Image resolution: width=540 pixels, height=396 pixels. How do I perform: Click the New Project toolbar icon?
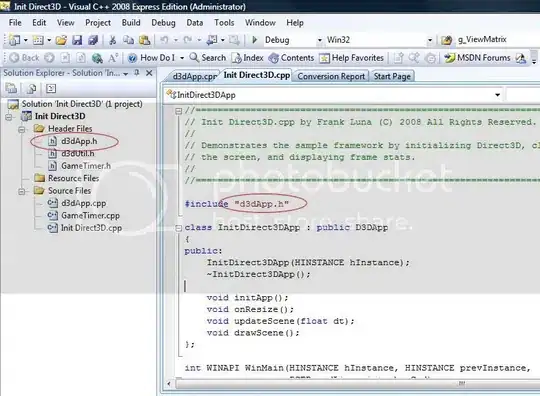[14, 40]
